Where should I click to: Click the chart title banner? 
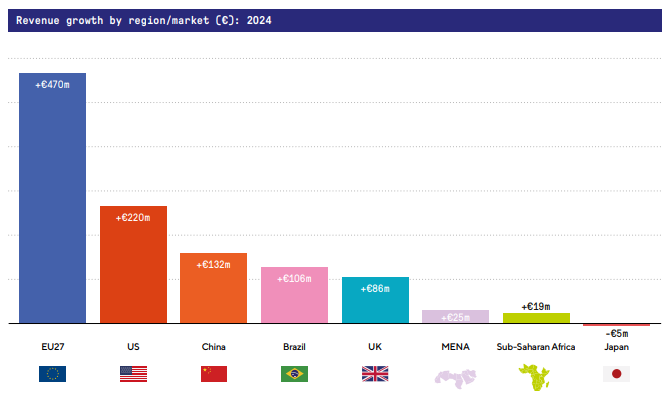[335, 20]
